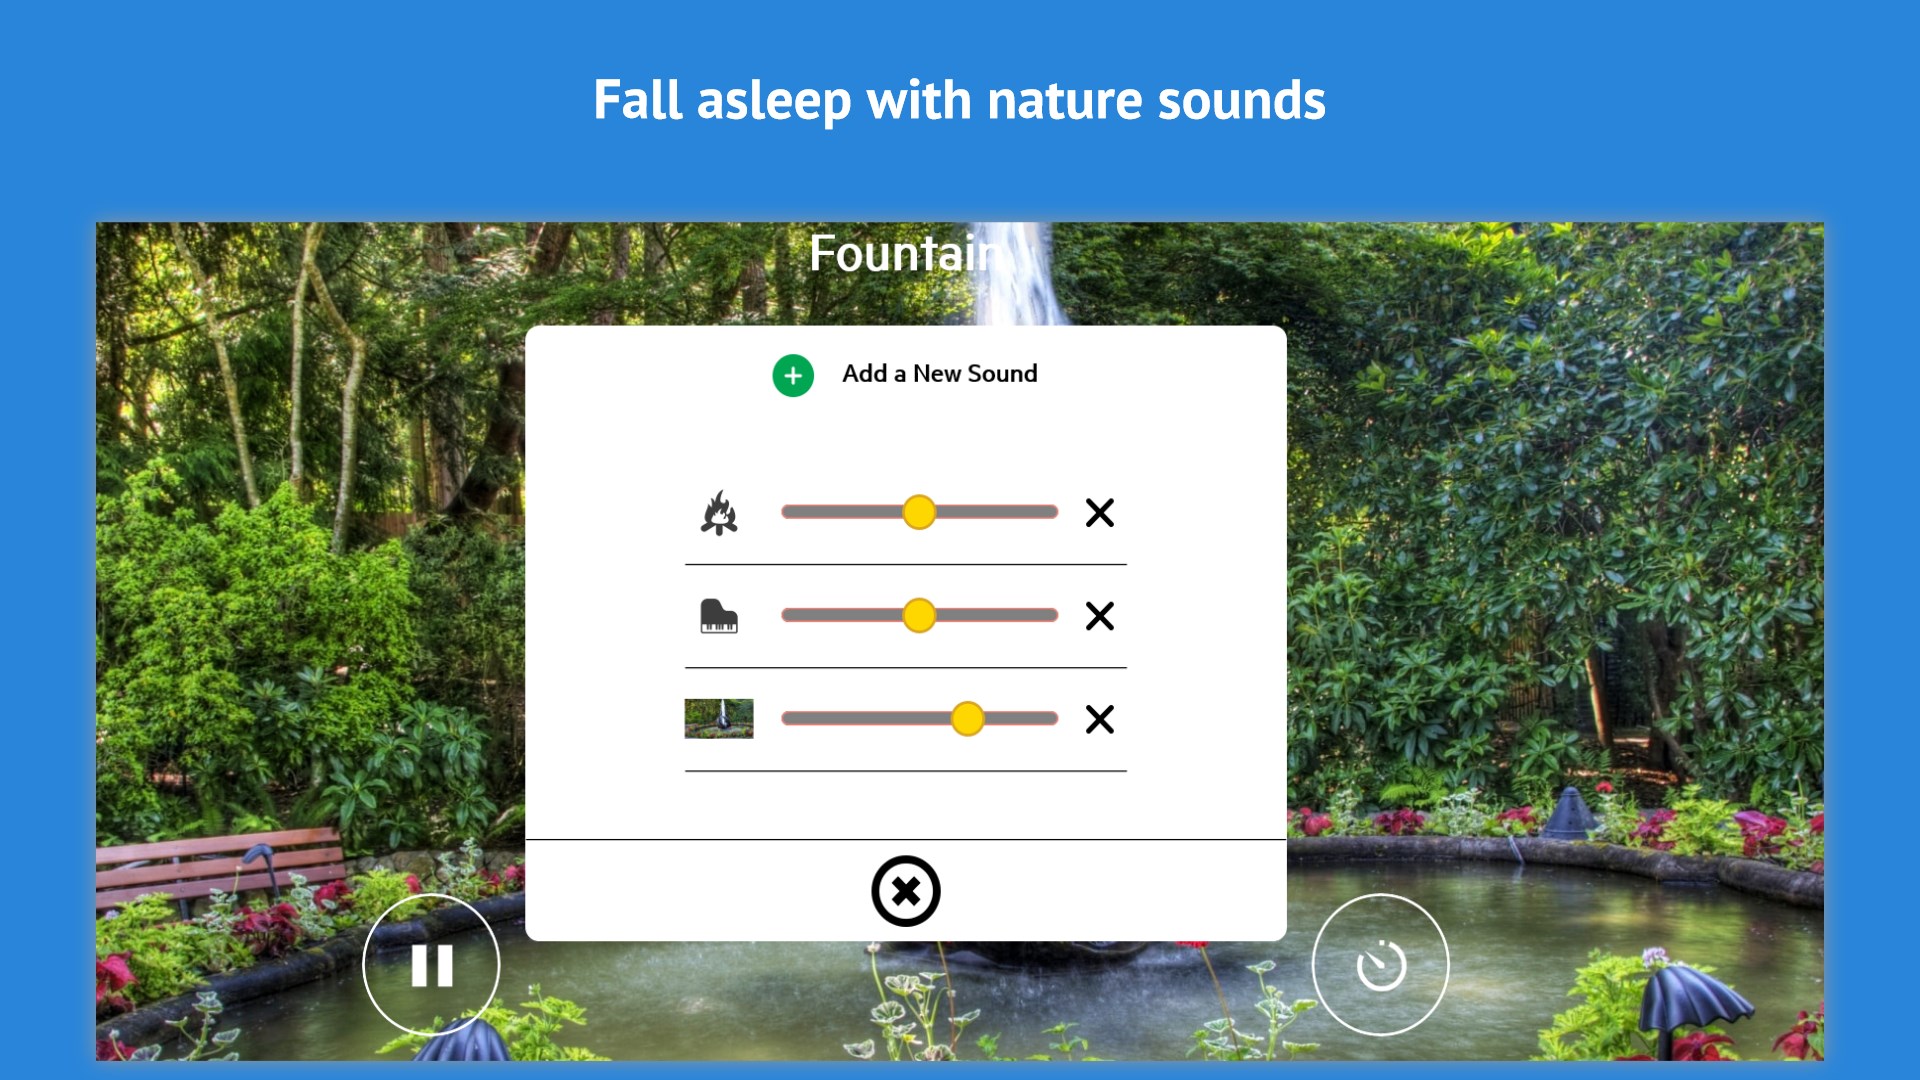1920x1080 pixels.
Task: Set piano volume to maximum on track
Action: click(x=1053, y=615)
